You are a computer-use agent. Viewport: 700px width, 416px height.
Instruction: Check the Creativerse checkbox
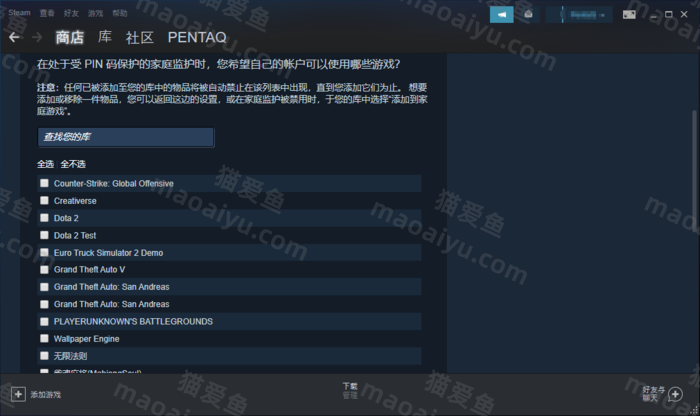coord(44,200)
